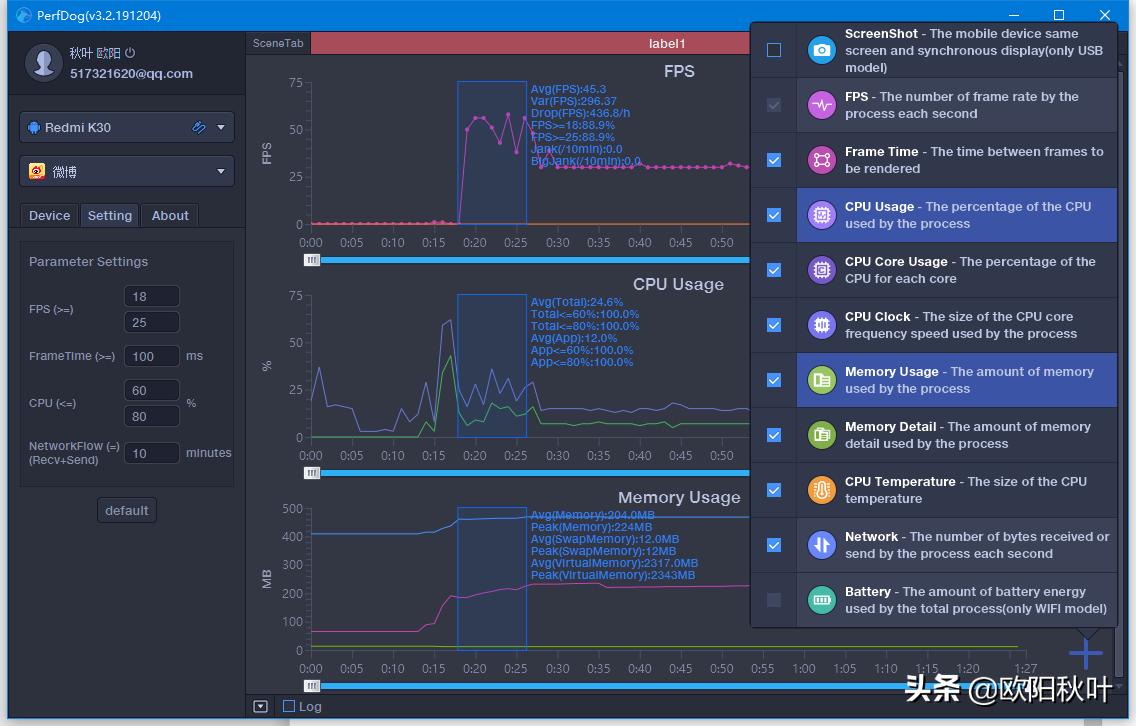Image resolution: width=1136 pixels, height=726 pixels.
Task: Click the FPS threshold field showing 25
Action: point(152,322)
